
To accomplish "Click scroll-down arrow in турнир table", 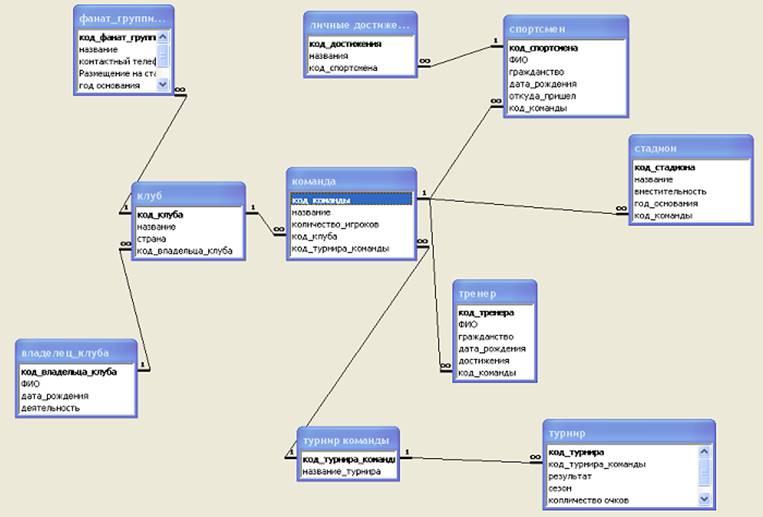I will [x=704, y=498].
